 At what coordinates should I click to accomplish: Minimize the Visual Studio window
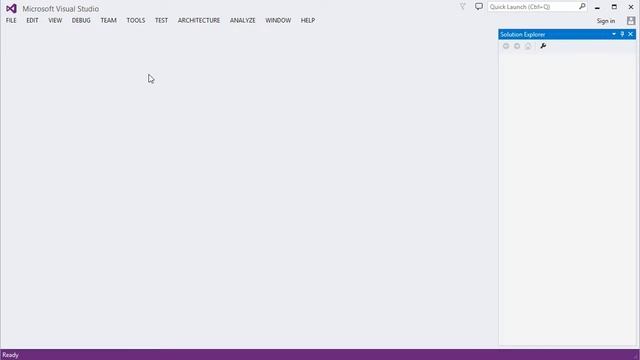tap(597, 7)
